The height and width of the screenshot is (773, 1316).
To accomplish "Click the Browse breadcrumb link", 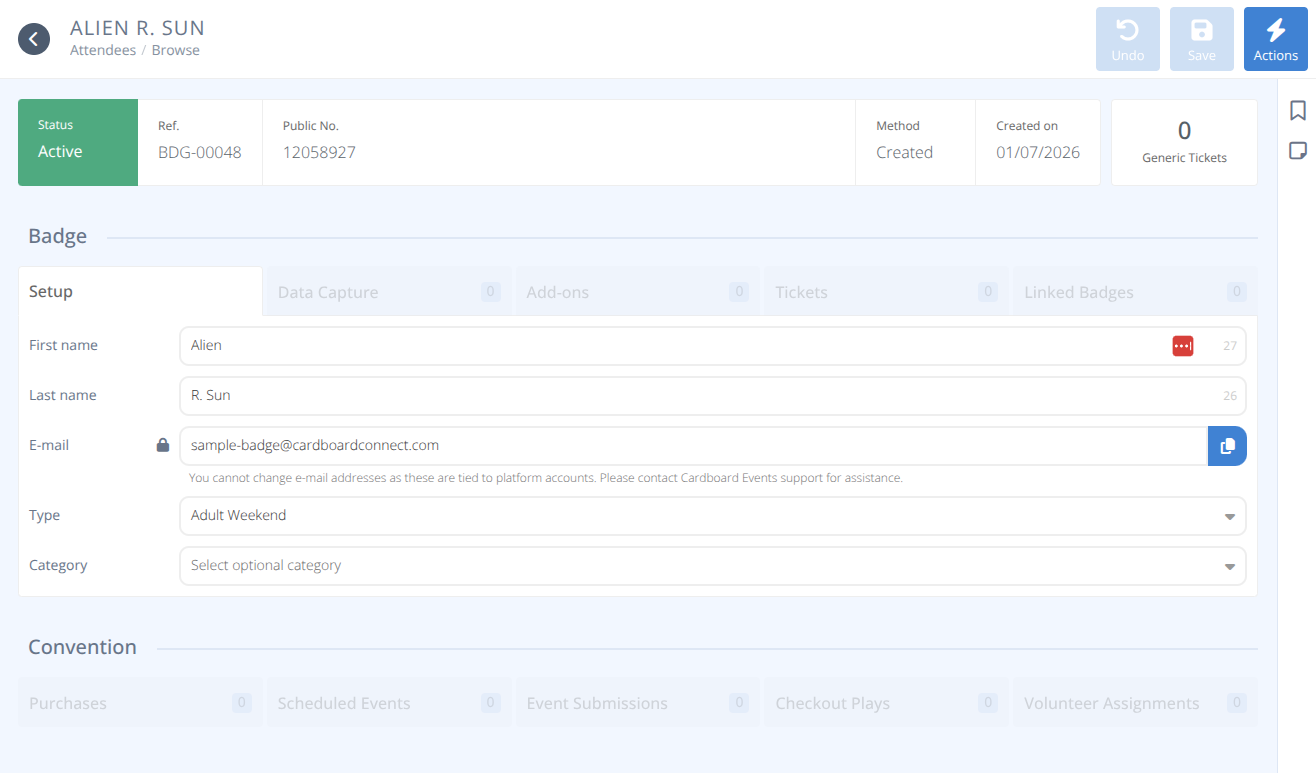I will coord(175,50).
